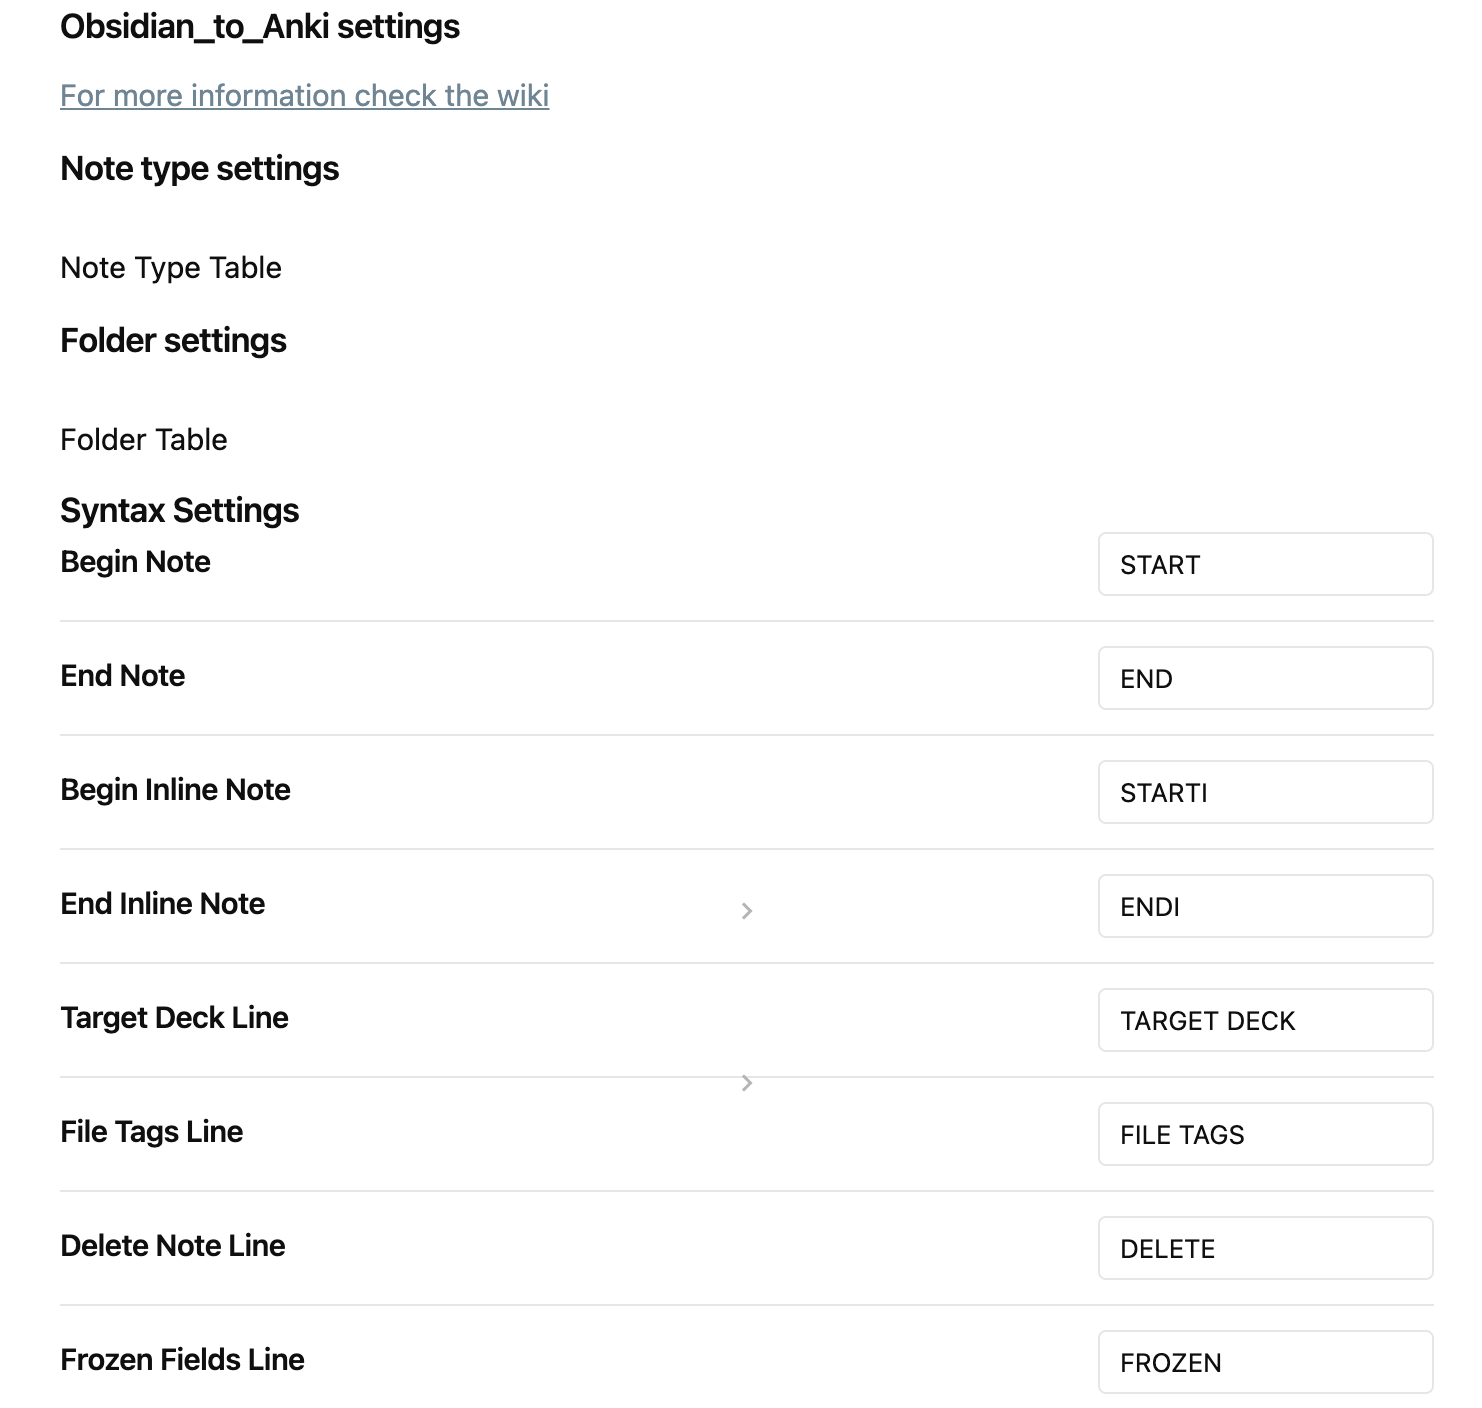This screenshot has height=1408, width=1482.
Task: Expand the chevron above File Tags Line
Action: pyautogui.click(x=746, y=1082)
